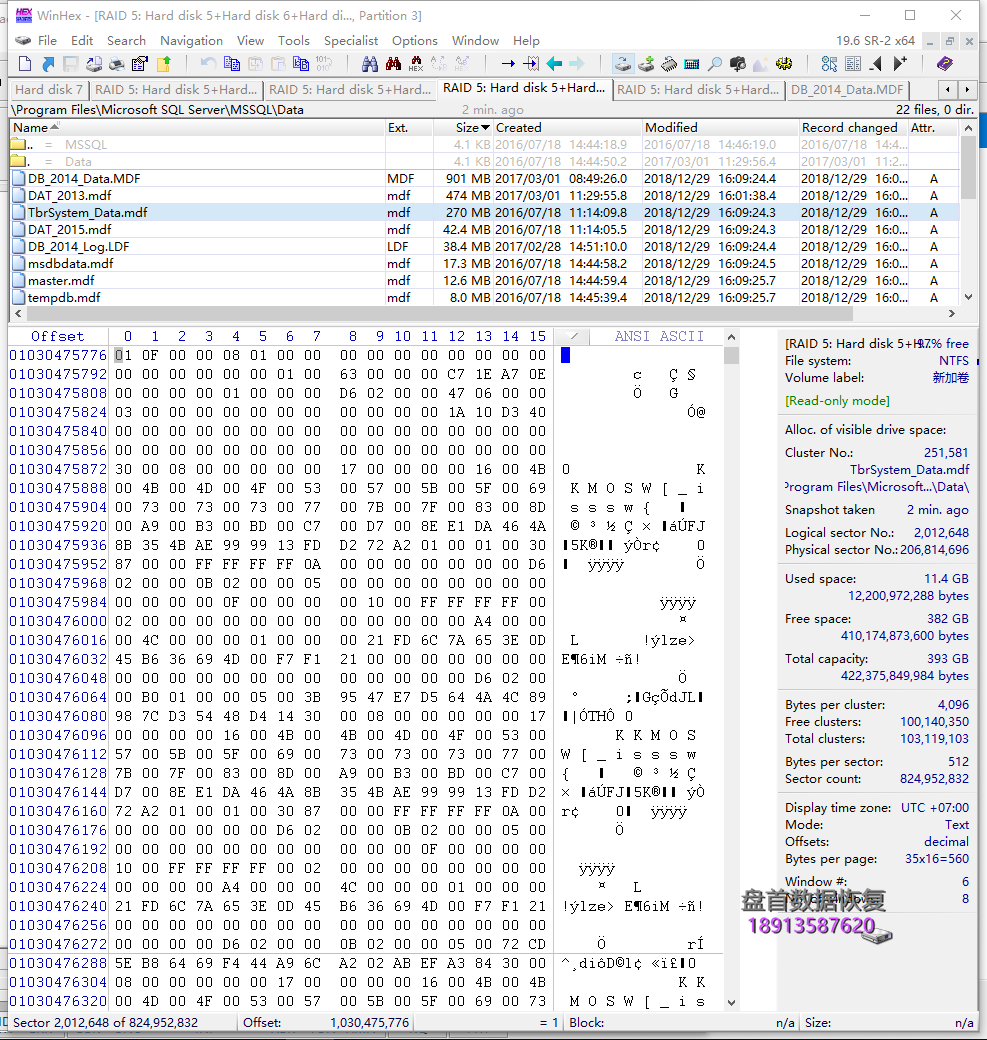Click the Options gear icon
The height and width of the screenshot is (1040, 987).
point(784,64)
